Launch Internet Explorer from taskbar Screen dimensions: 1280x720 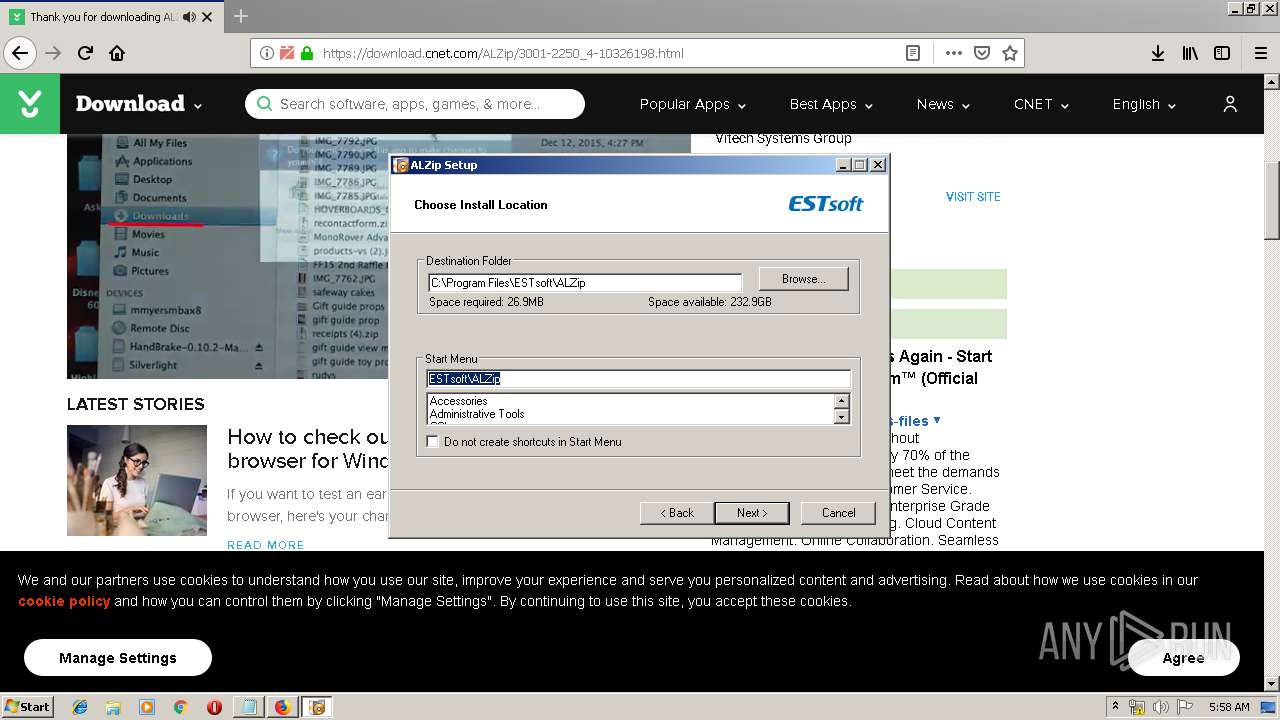pyautogui.click(x=80, y=707)
